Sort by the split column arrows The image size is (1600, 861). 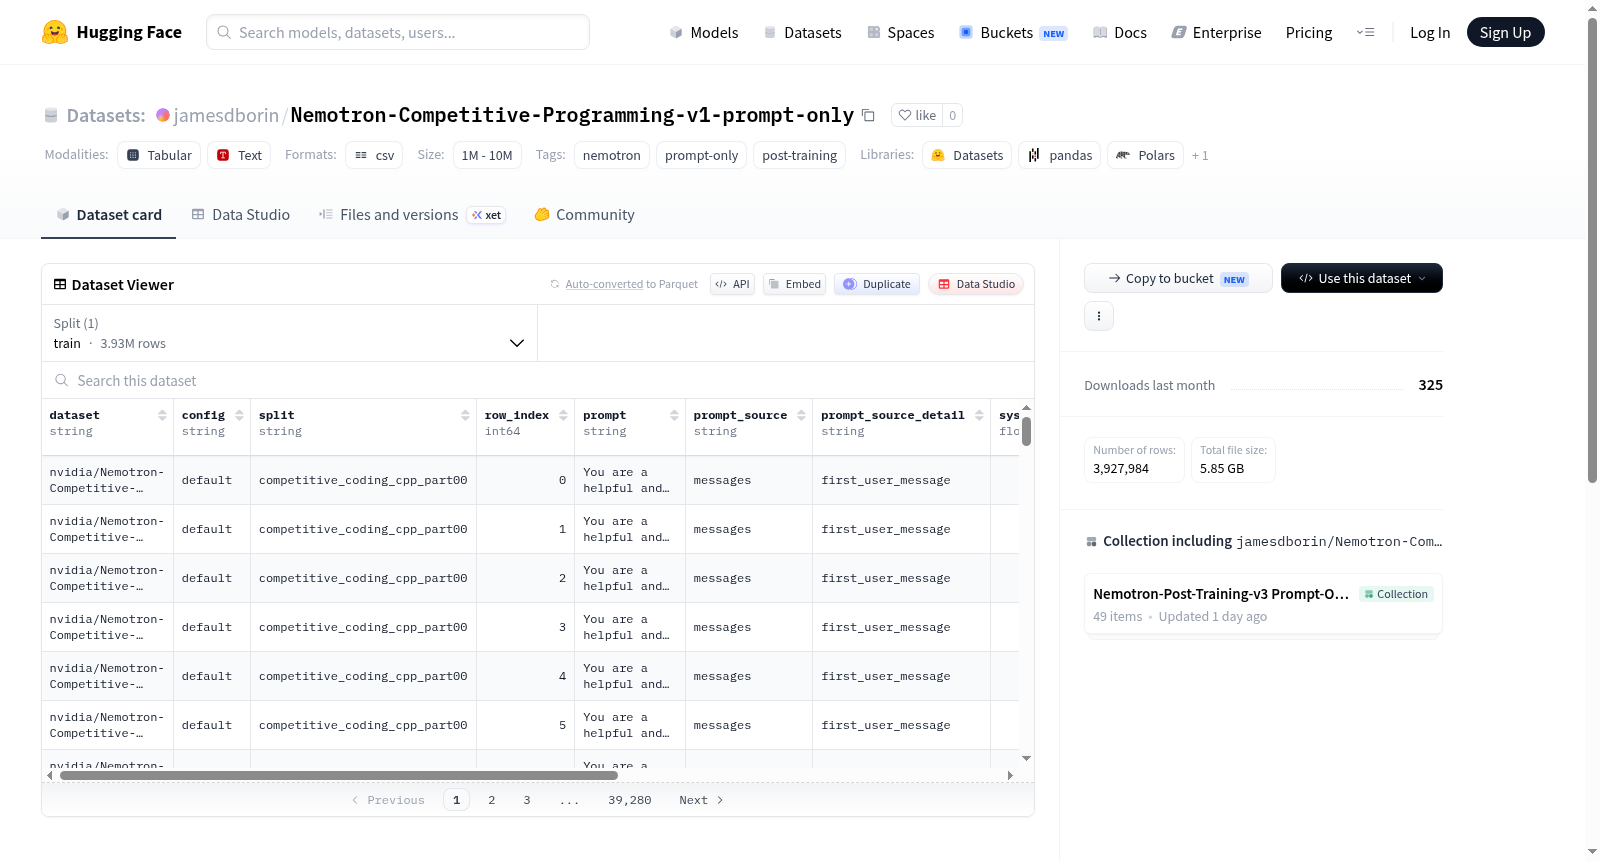point(465,415)
